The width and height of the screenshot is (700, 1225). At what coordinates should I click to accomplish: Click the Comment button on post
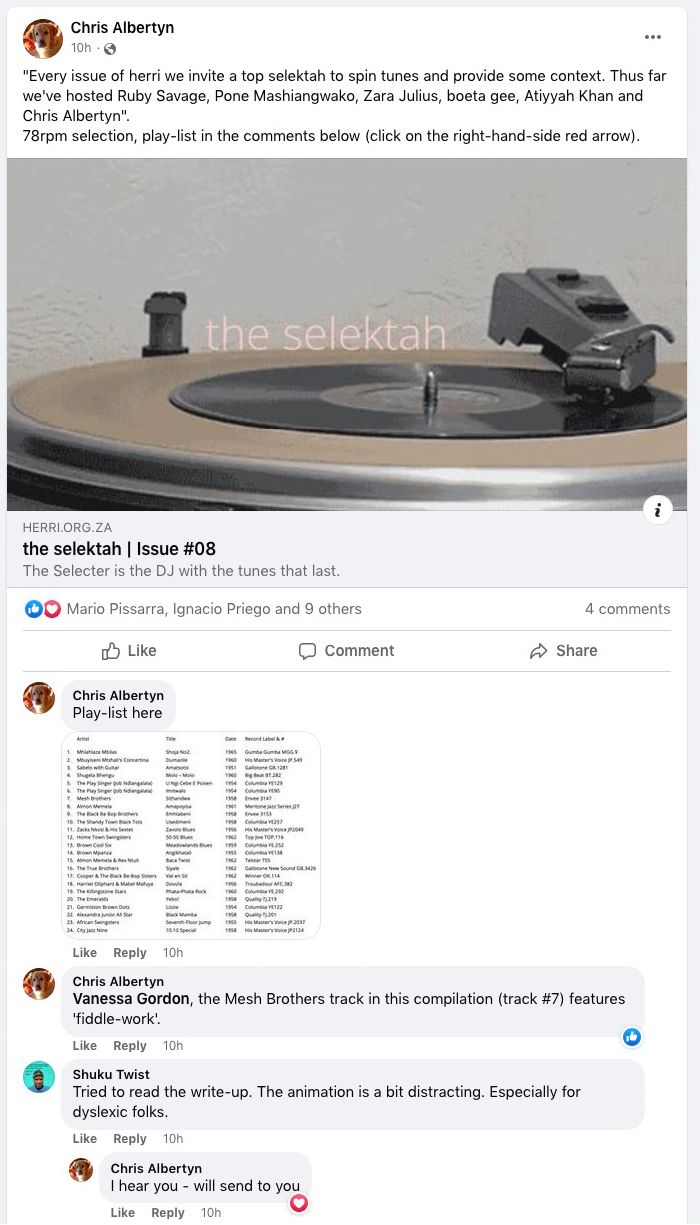click(x=346, y=651)
